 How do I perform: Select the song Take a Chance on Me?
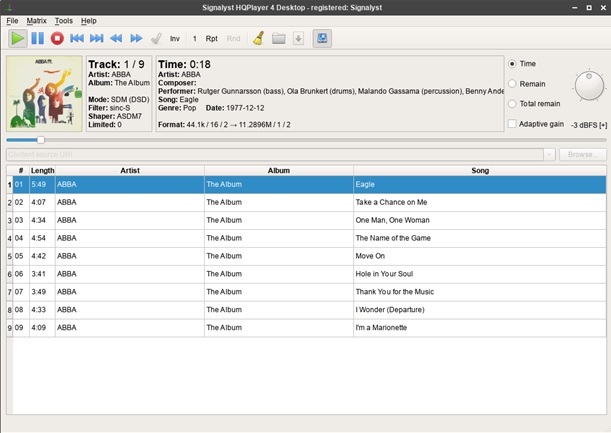tap(391, 203)
